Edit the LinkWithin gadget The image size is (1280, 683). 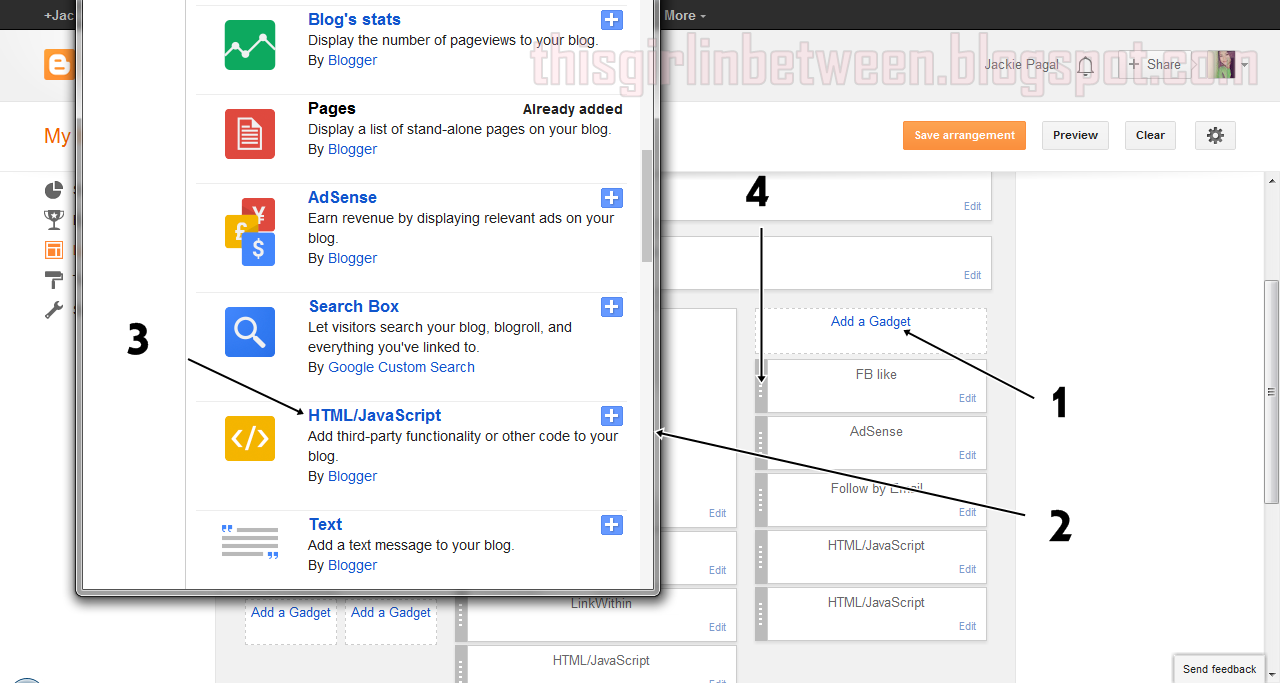coord(717,627)
